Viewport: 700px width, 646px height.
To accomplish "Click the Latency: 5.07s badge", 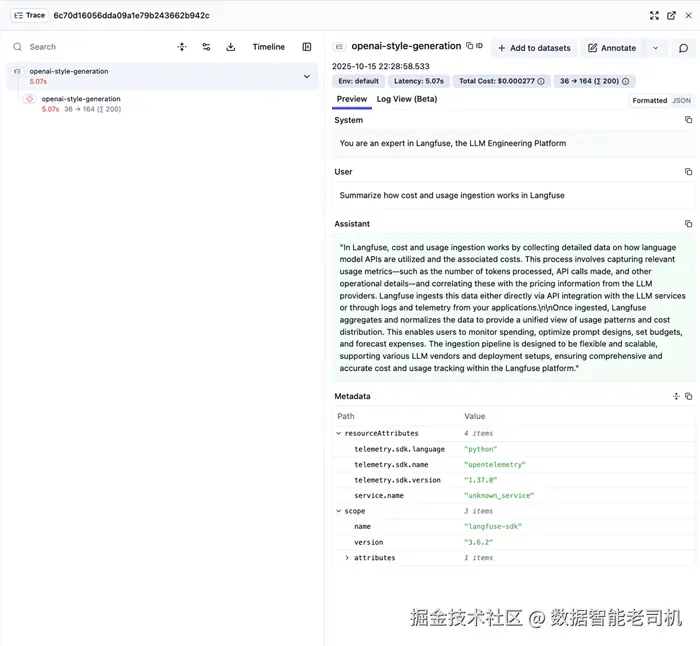I will [x=418, y=81].
